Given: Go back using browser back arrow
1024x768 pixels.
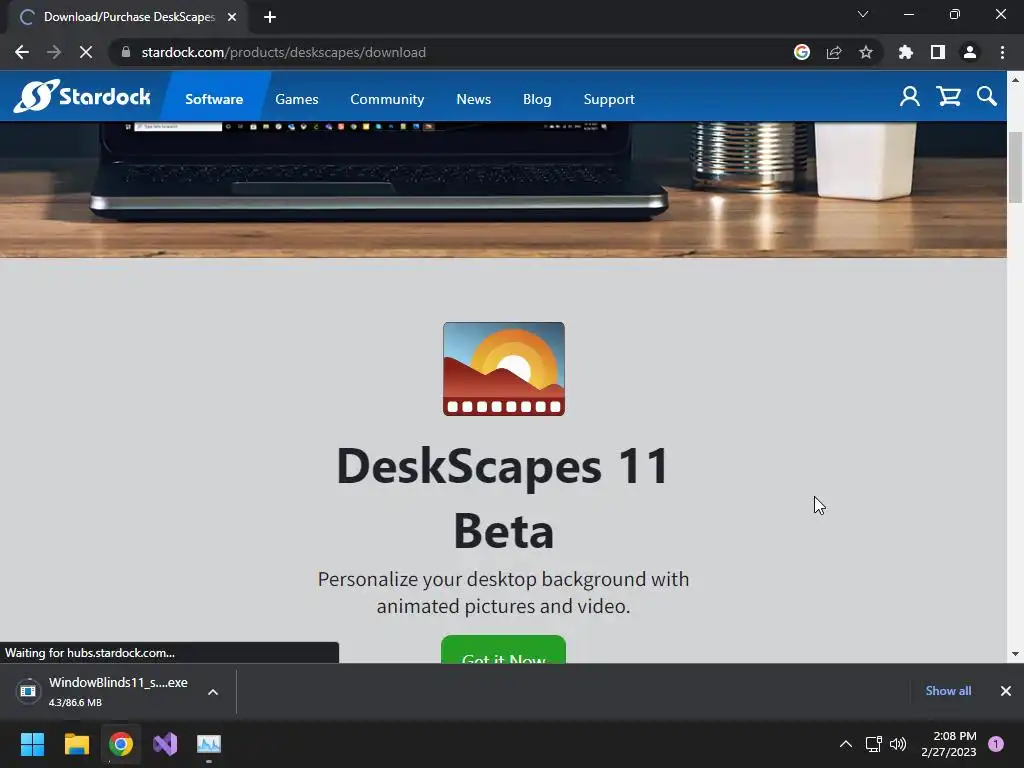Looking at the screenshot, I should tap(22, 52).
